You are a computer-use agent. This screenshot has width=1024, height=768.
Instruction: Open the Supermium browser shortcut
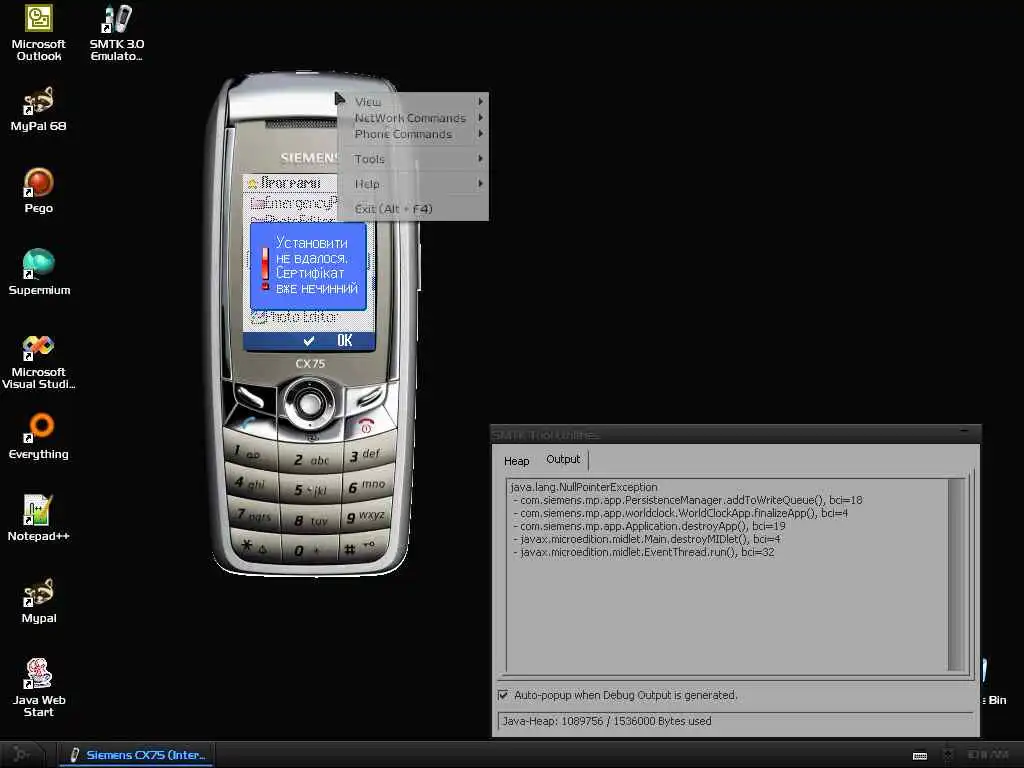39,272
